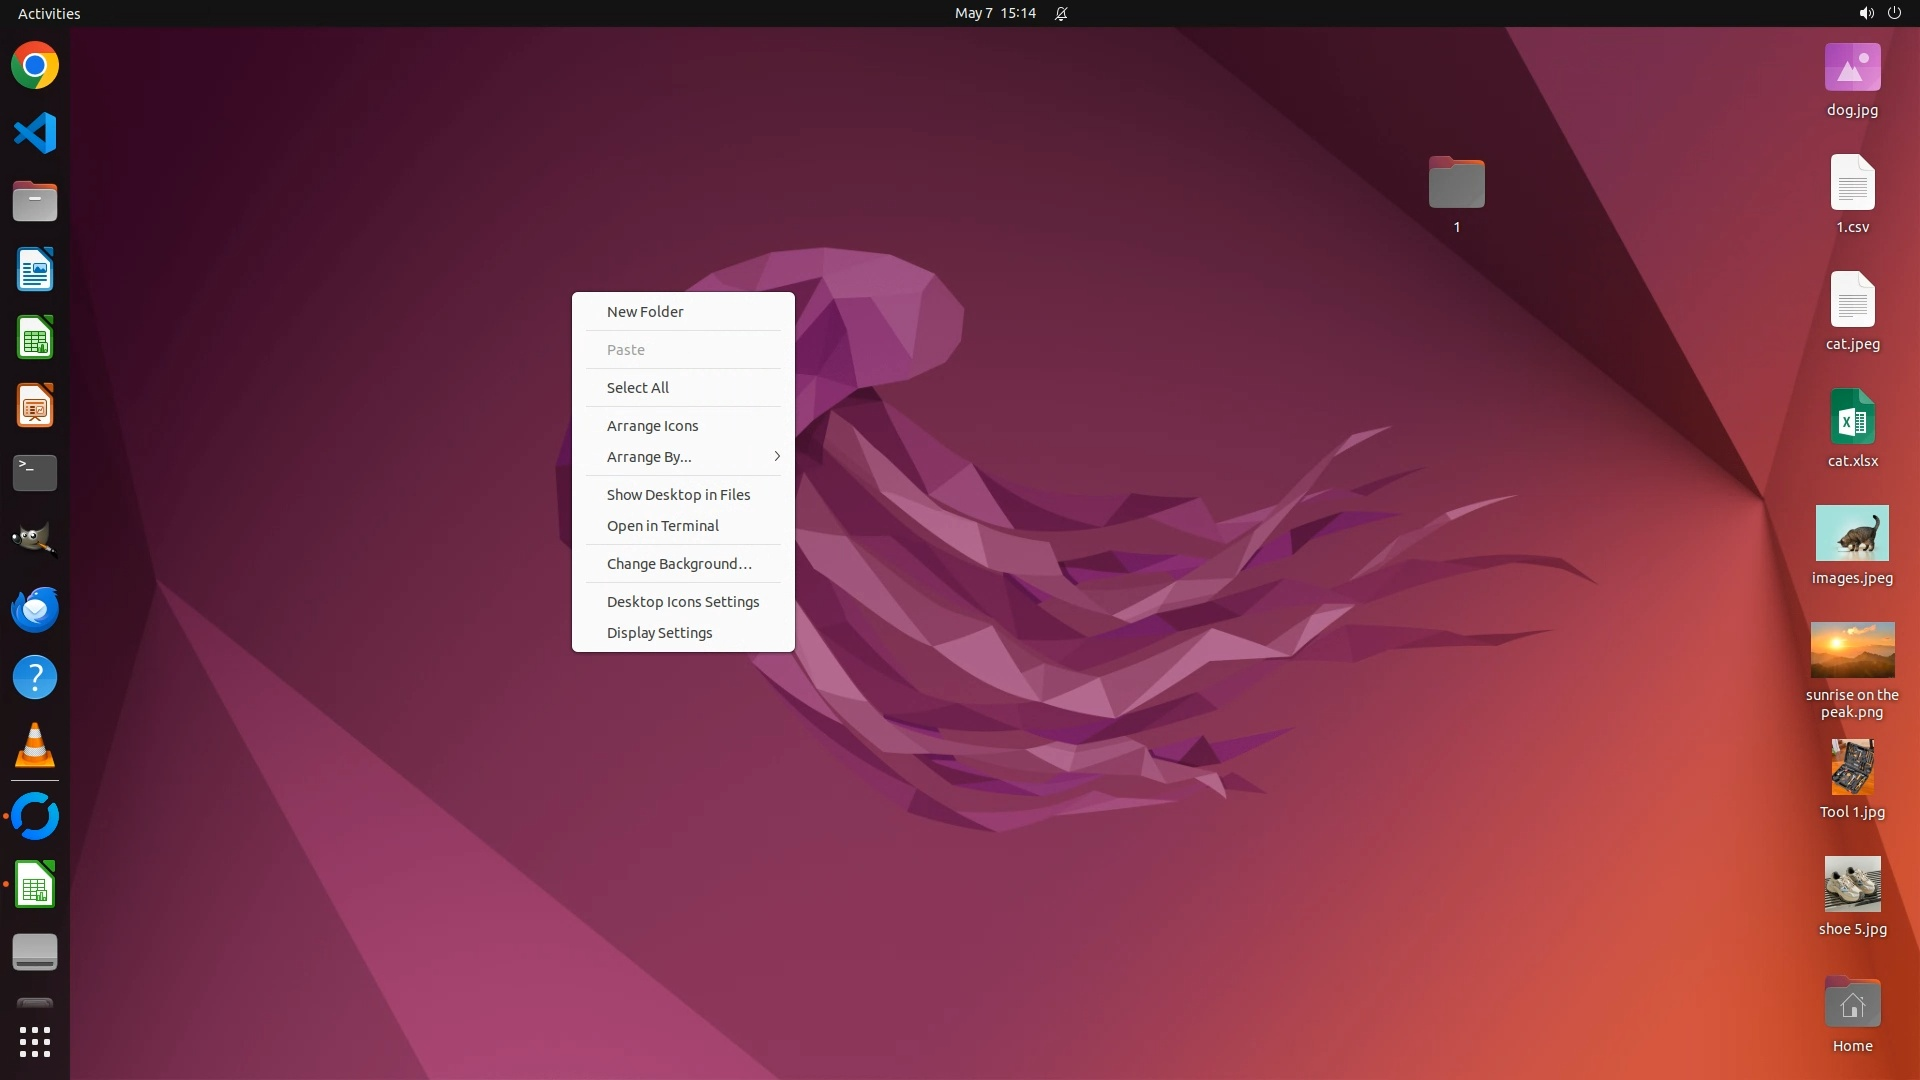Viewport: 1920px width, 1080px height.
Task: Toggle the do-not-disturb bell indicator
Action: 1061,14
